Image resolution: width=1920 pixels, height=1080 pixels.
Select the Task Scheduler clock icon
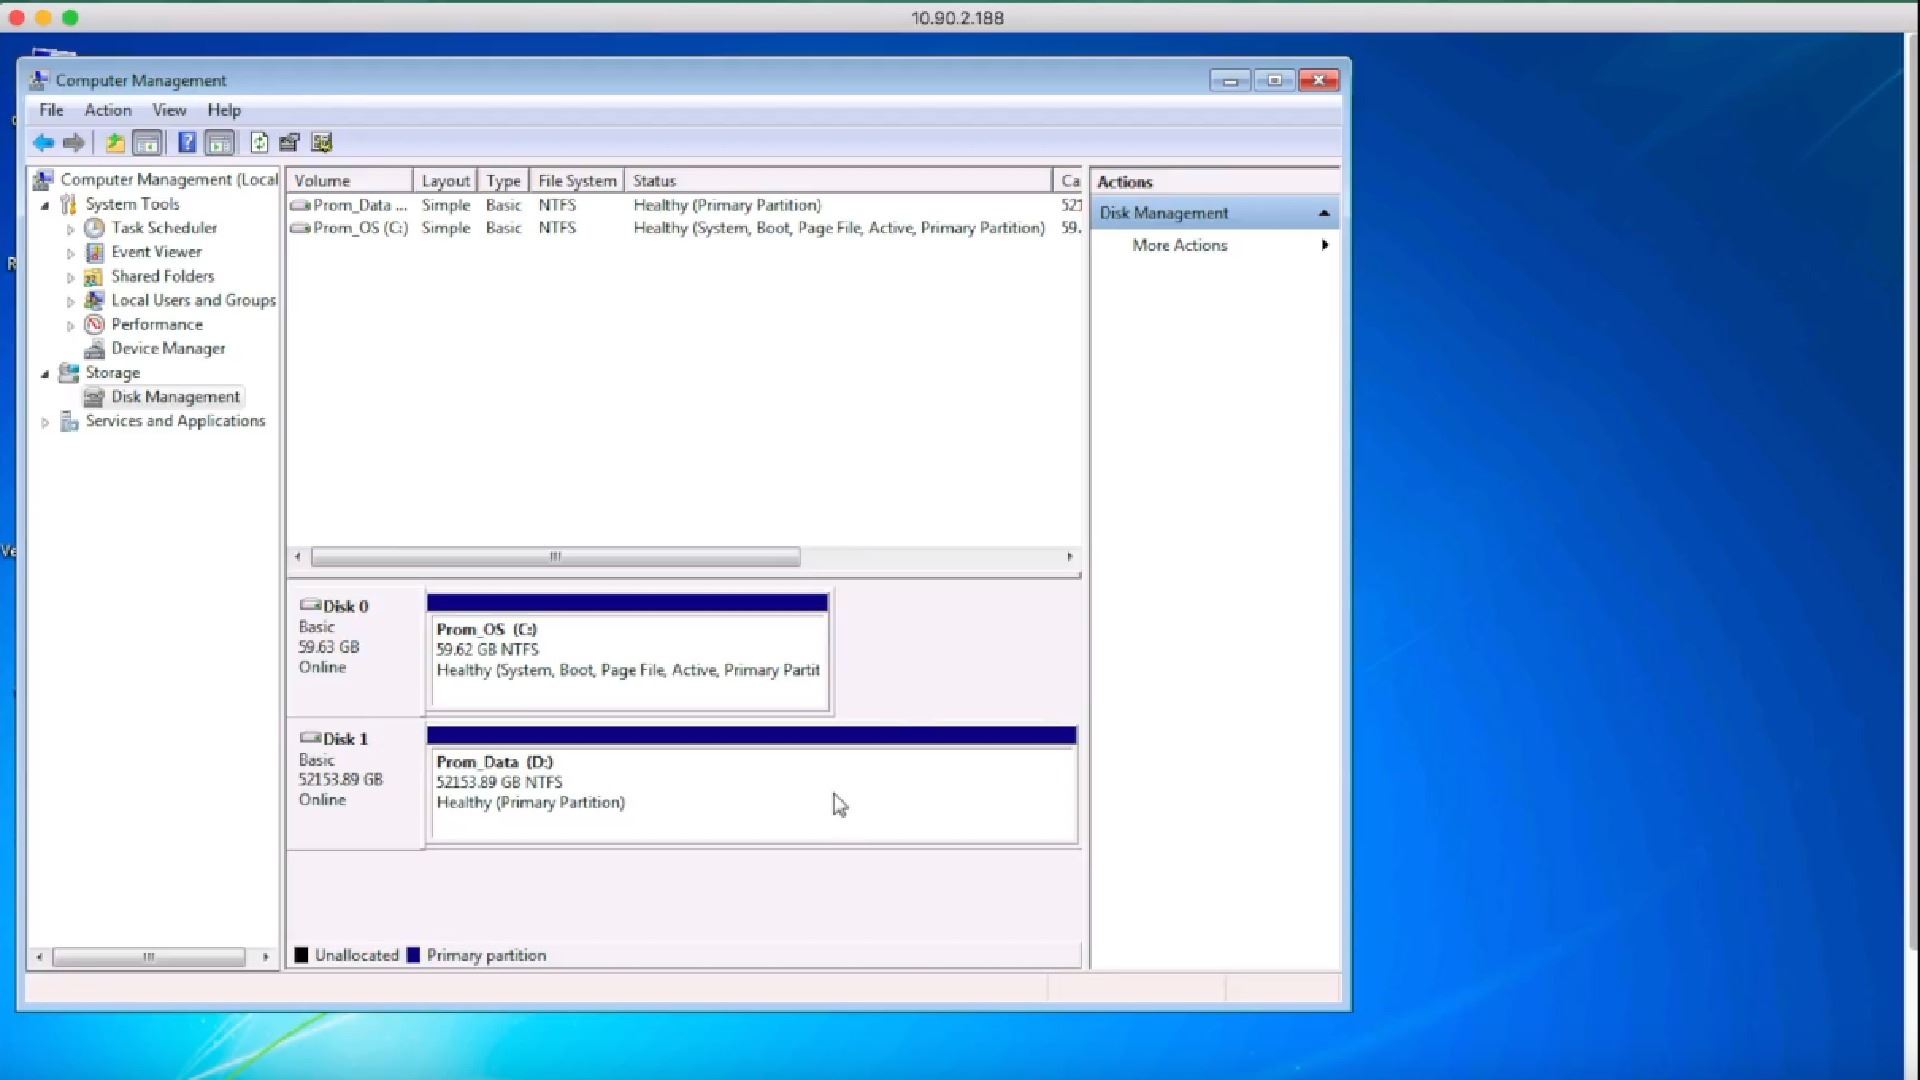coord(94,228)
